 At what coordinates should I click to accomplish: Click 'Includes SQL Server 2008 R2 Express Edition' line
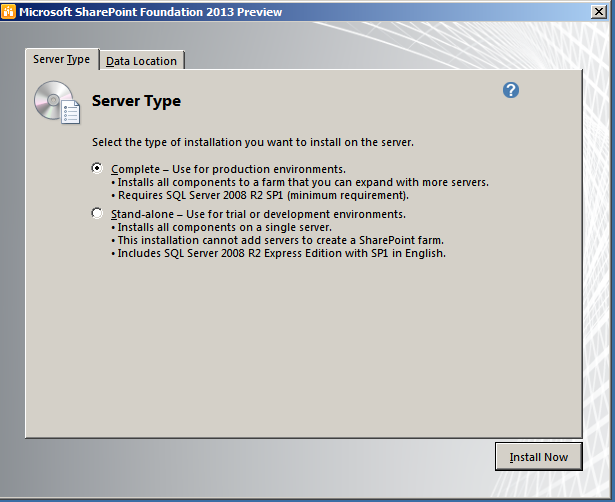pos(278,253)
